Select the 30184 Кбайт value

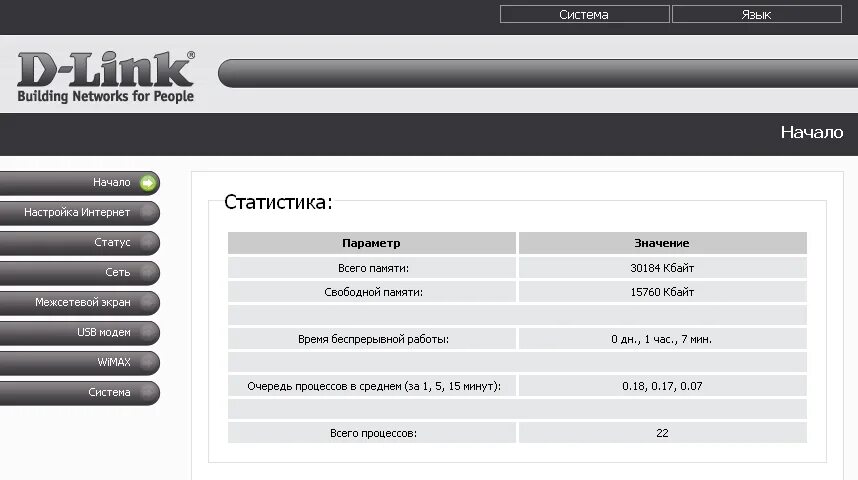pyautogui.click(x=663, y=268)
